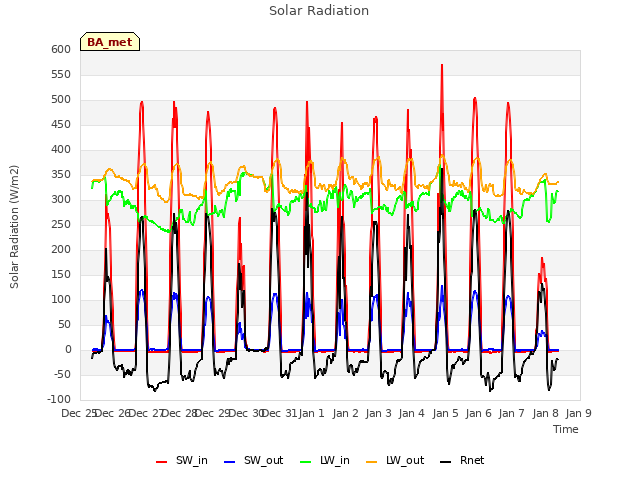640x480 pixels.
Task: Click the Jan 3 x-axis date label
Action: coord(378,413)
